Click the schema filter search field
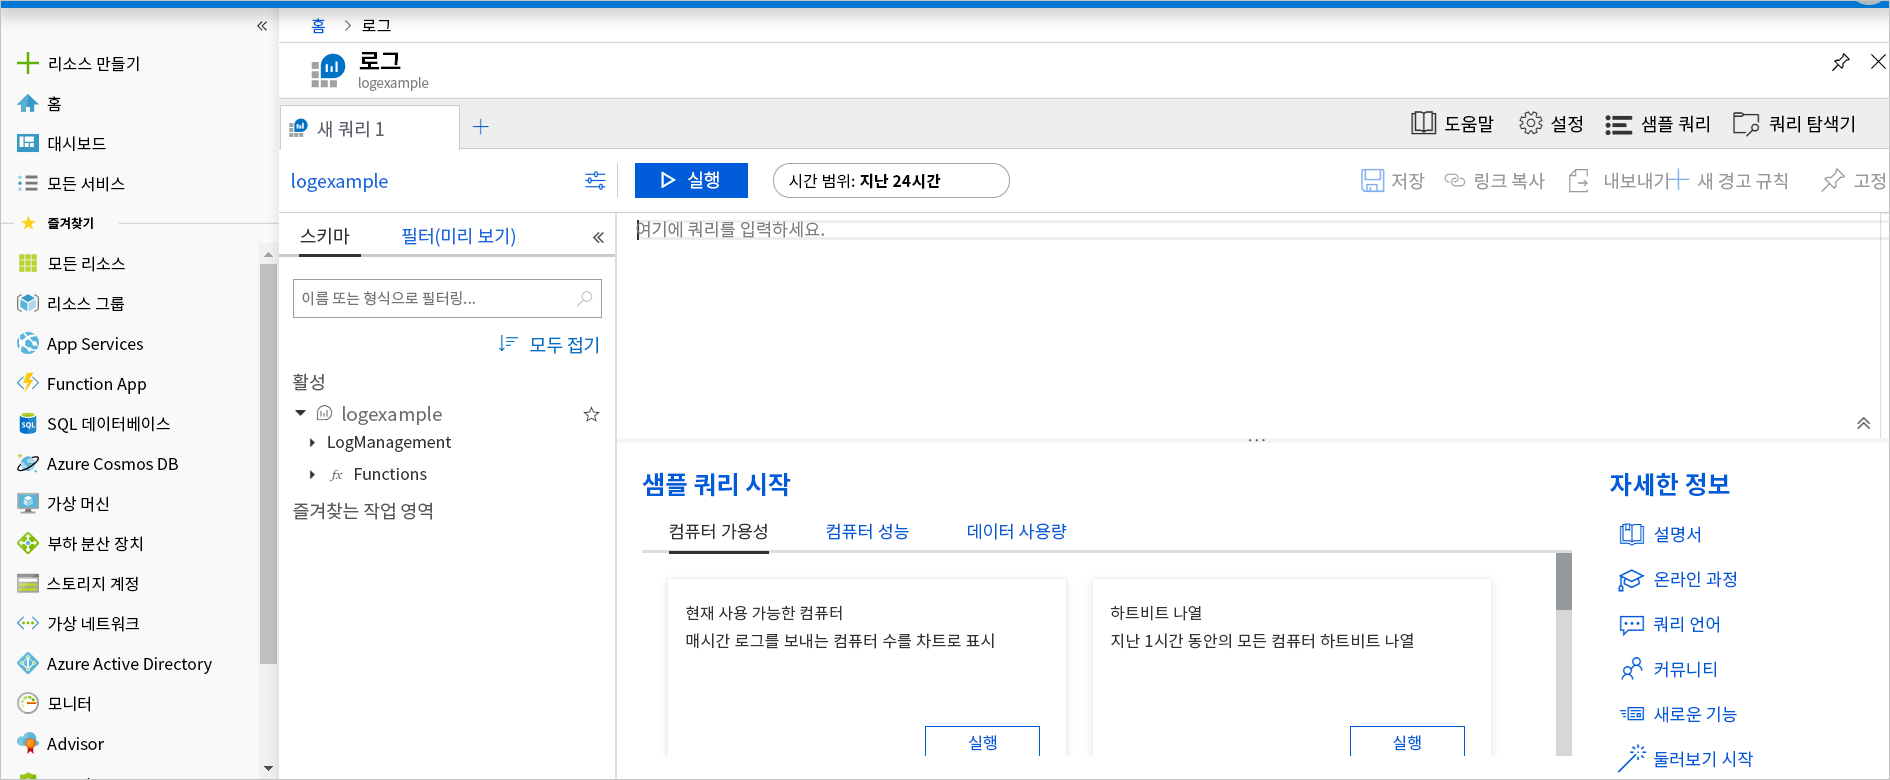This screenshot has width=1890, height=780. coord(447,298)
